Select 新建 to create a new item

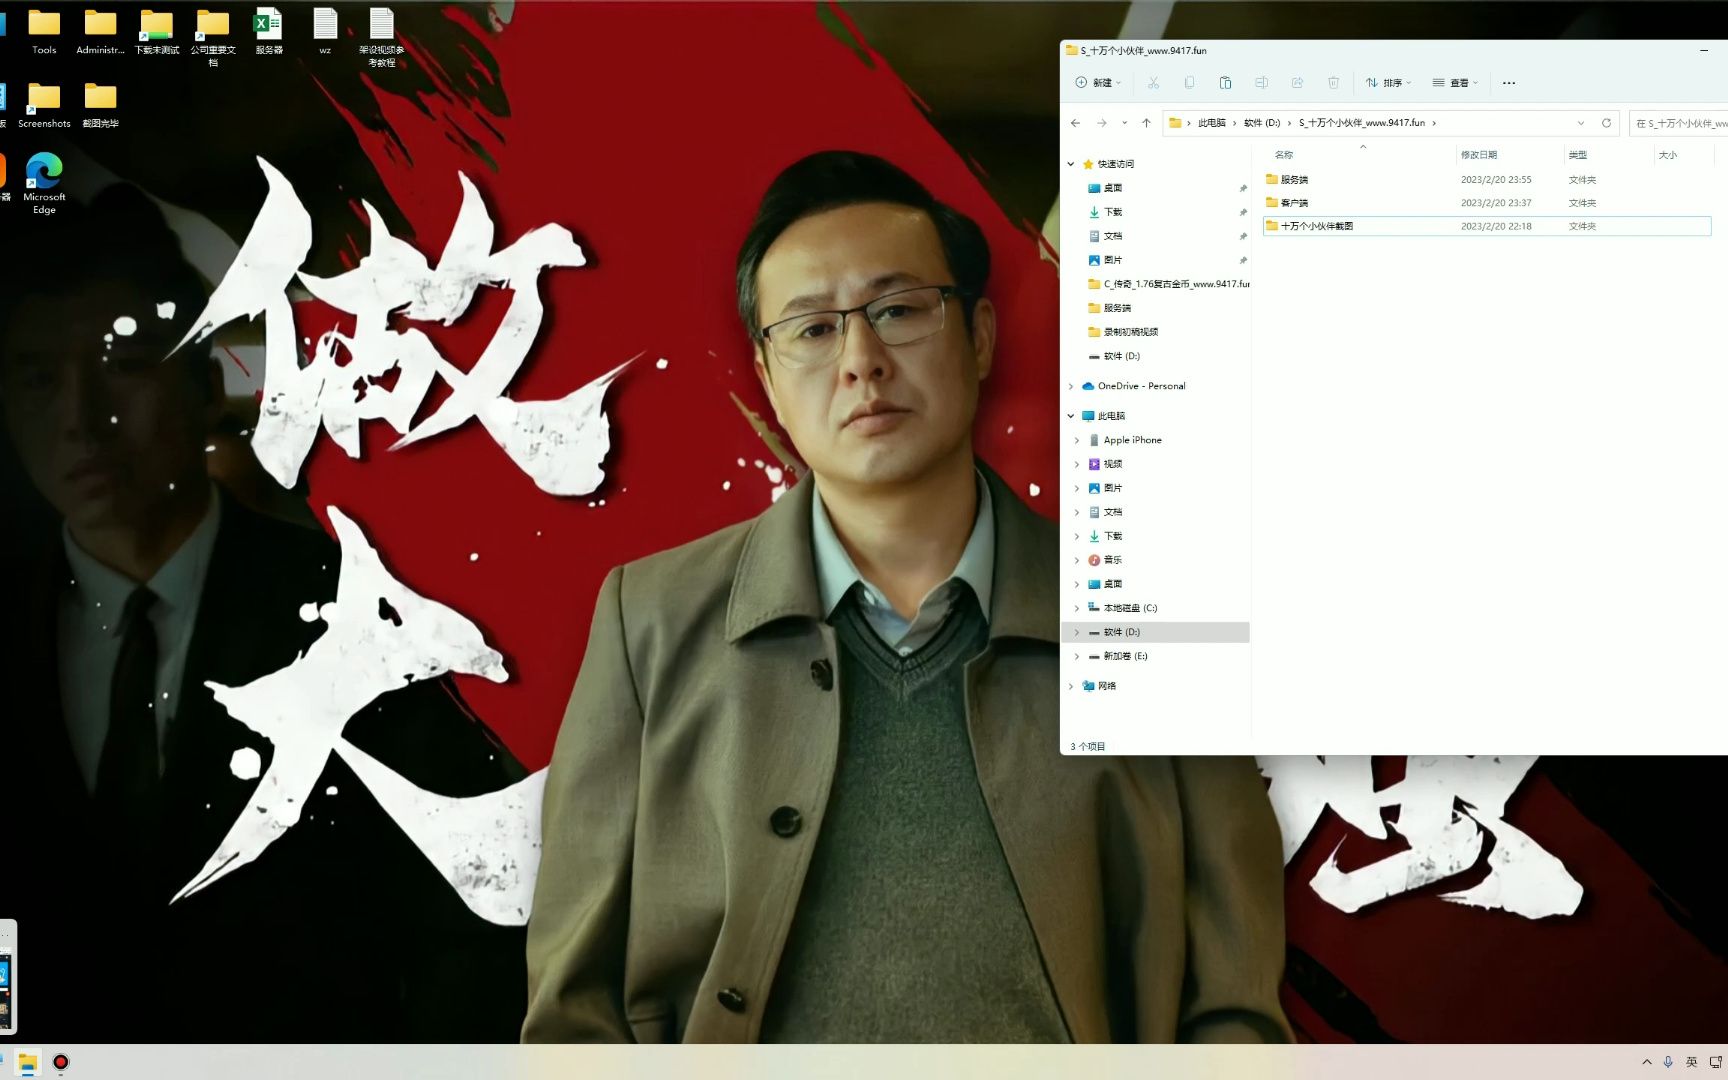tap(1098, 83)
